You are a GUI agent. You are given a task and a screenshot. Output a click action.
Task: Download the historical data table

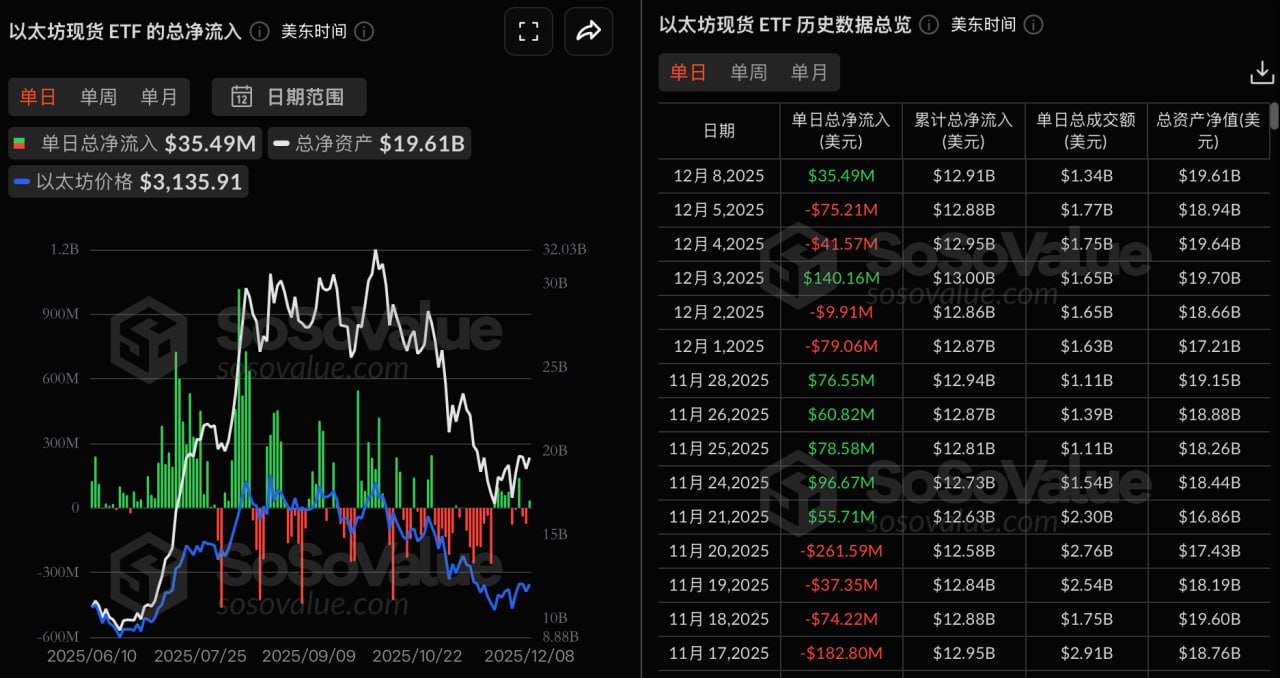pos(1261,72)
